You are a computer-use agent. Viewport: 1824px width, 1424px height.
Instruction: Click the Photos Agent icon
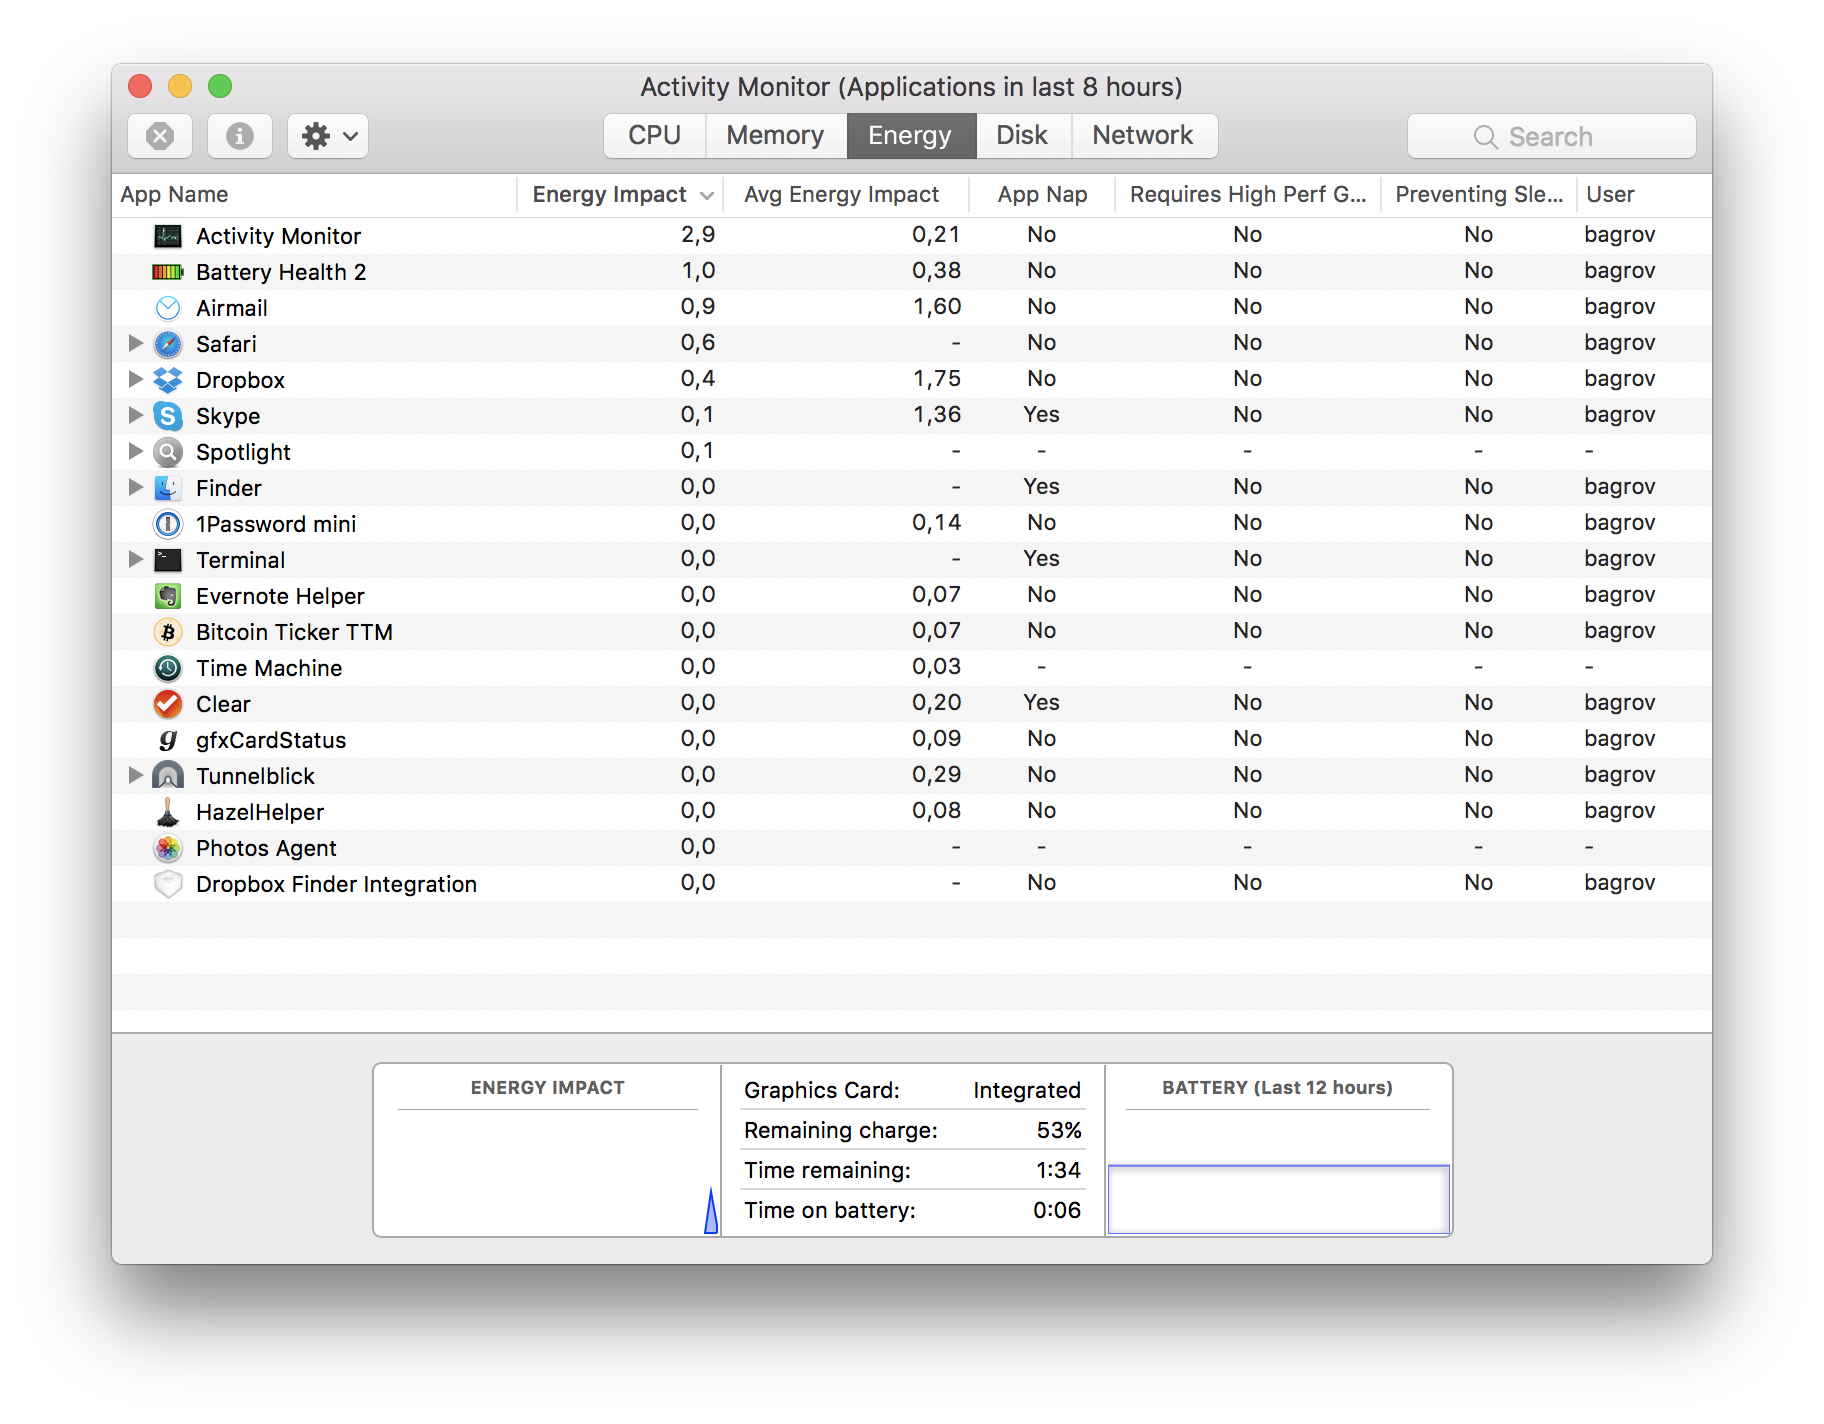click(x=168, y=848)
